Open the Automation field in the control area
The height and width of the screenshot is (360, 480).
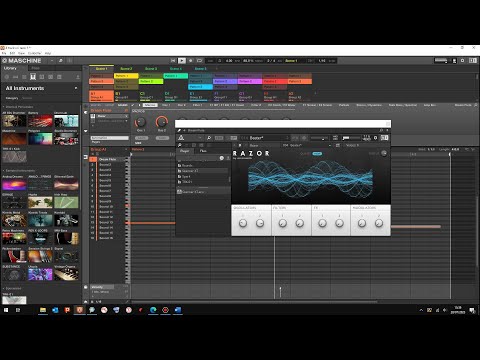[109, 138]
